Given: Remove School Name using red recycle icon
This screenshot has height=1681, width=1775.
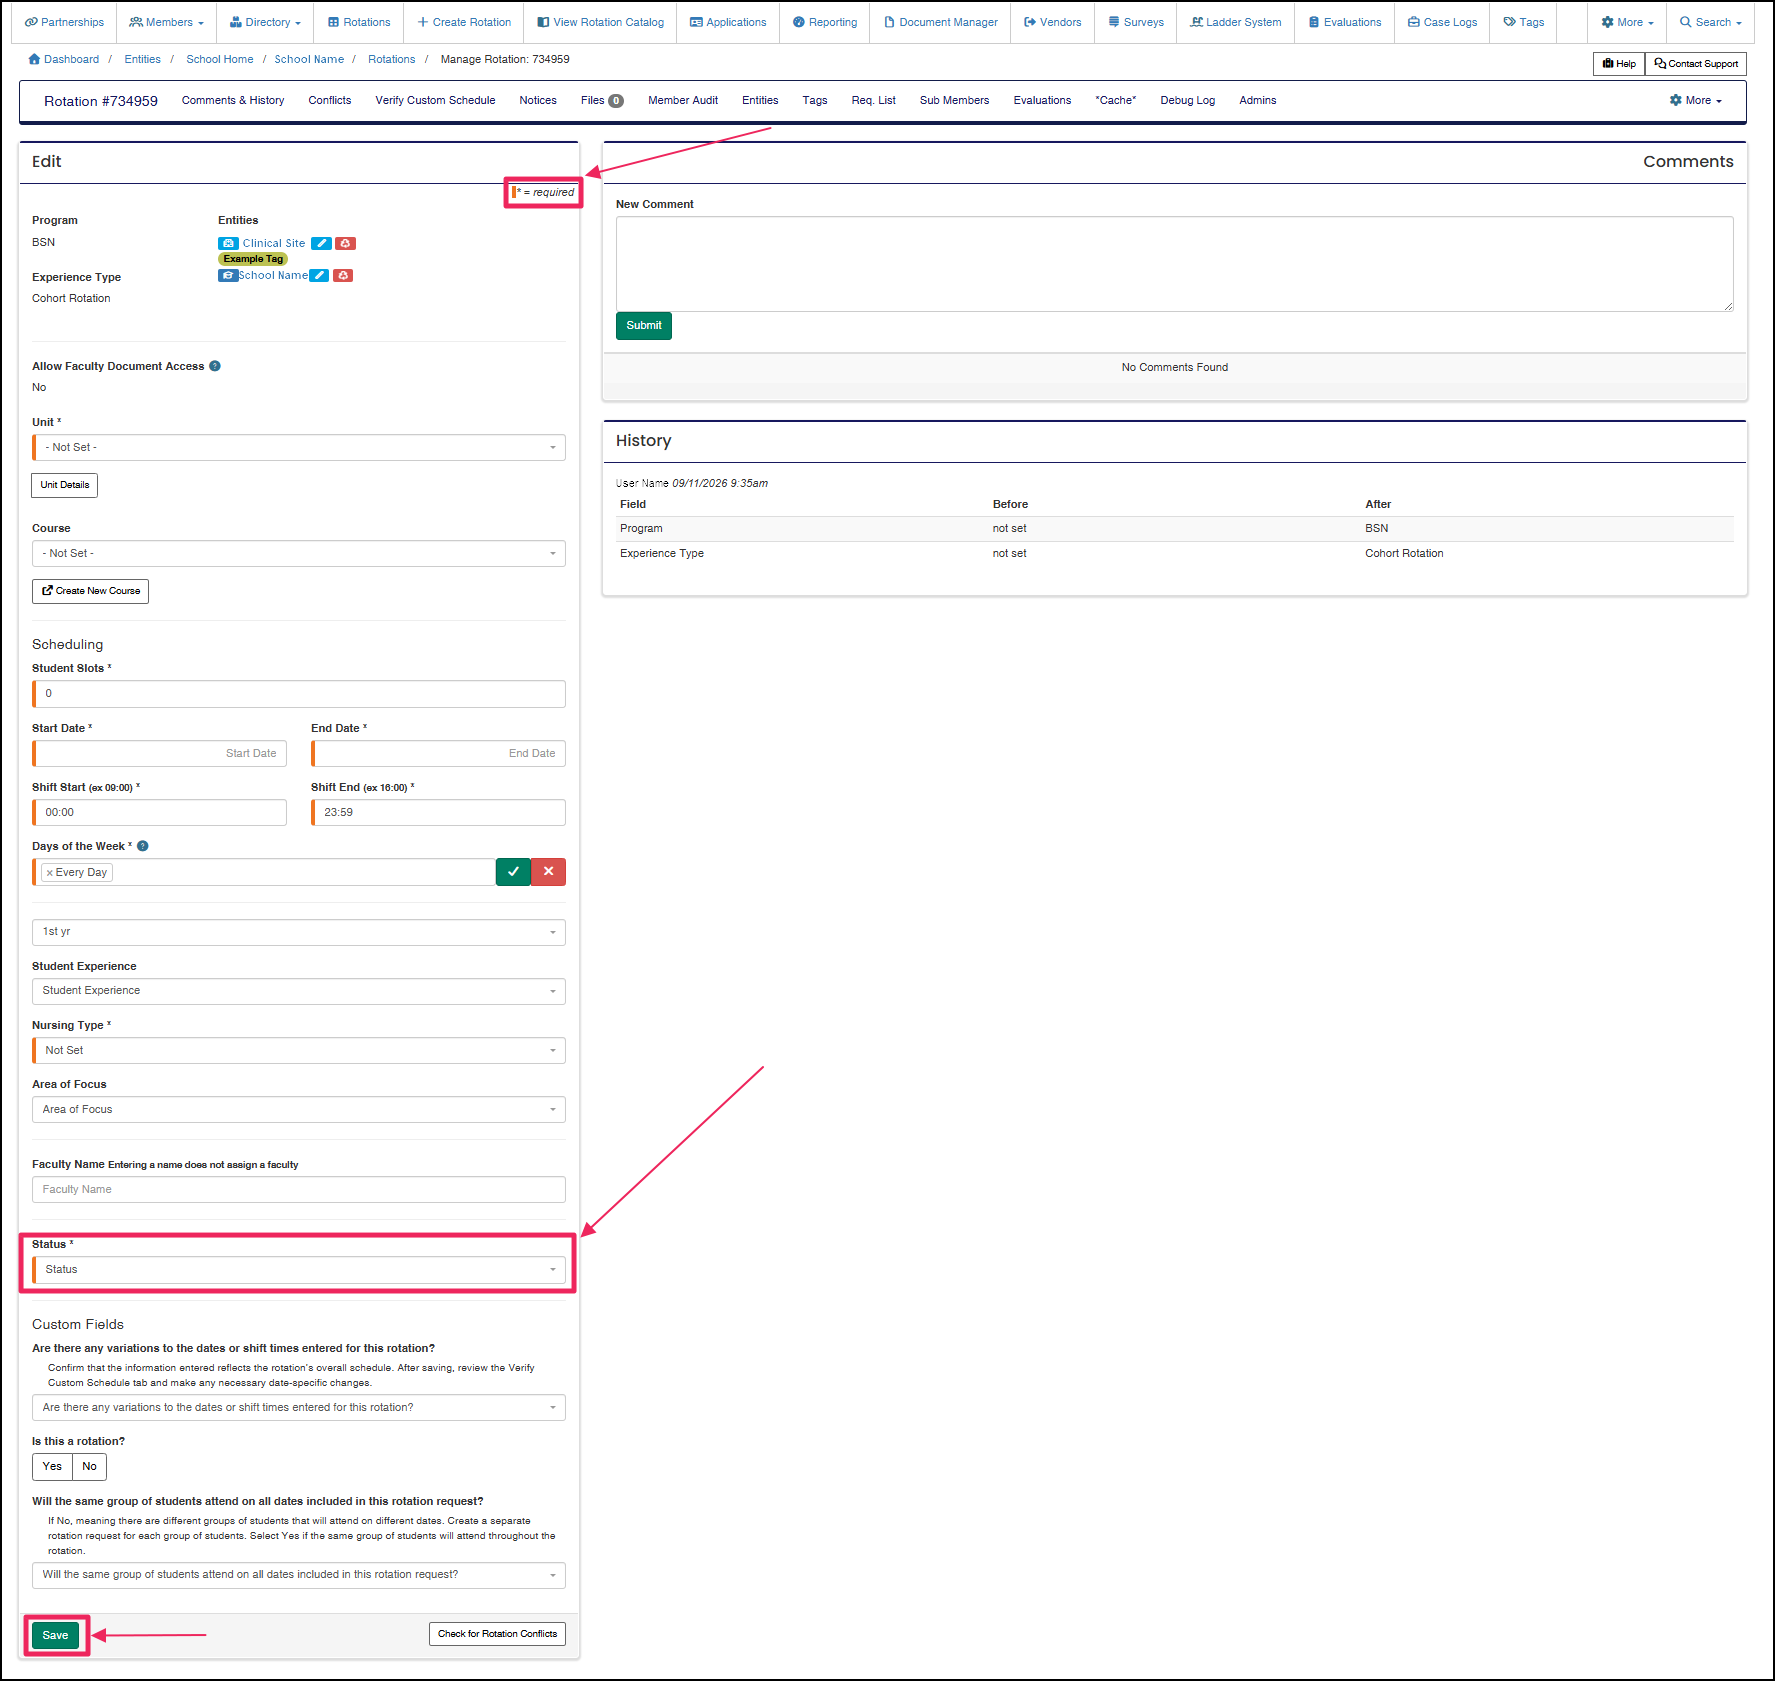Looking at the screenshot, I should click(343, 276).
